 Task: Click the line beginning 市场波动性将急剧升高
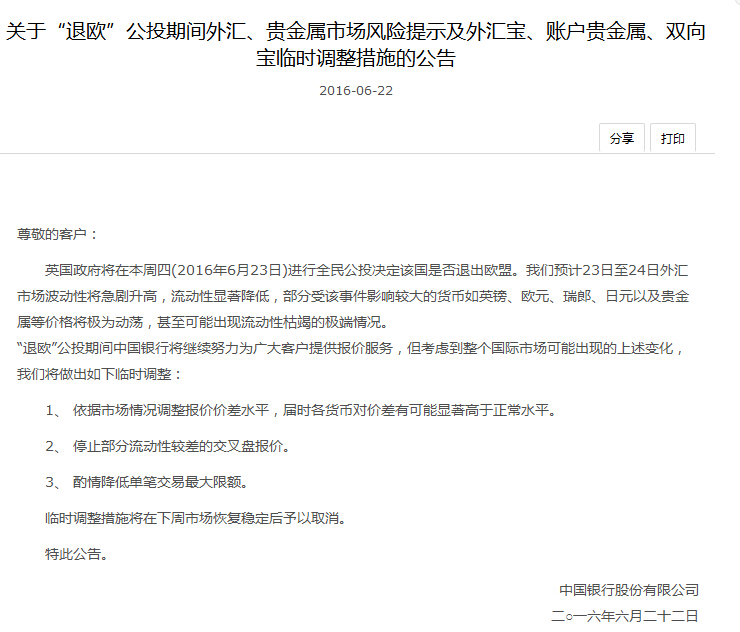click(353, 296)
